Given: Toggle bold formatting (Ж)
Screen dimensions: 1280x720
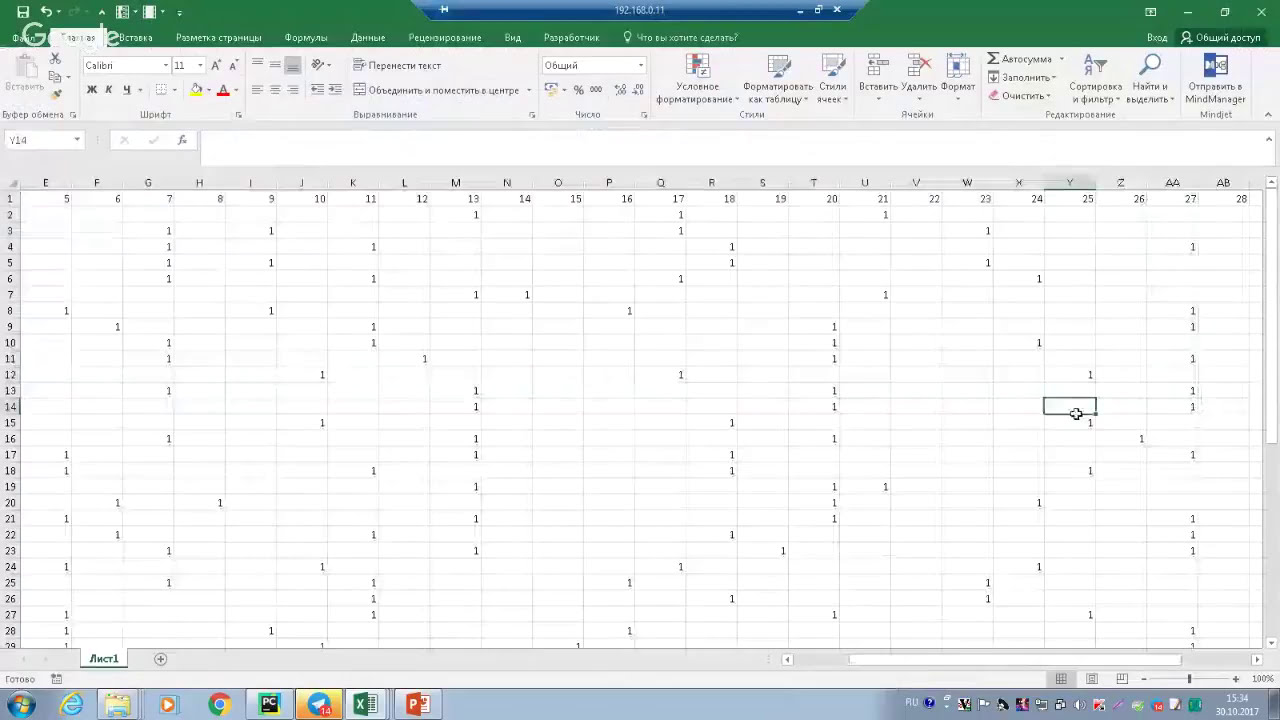Looking at the screenshot, I should coord(92,90).
